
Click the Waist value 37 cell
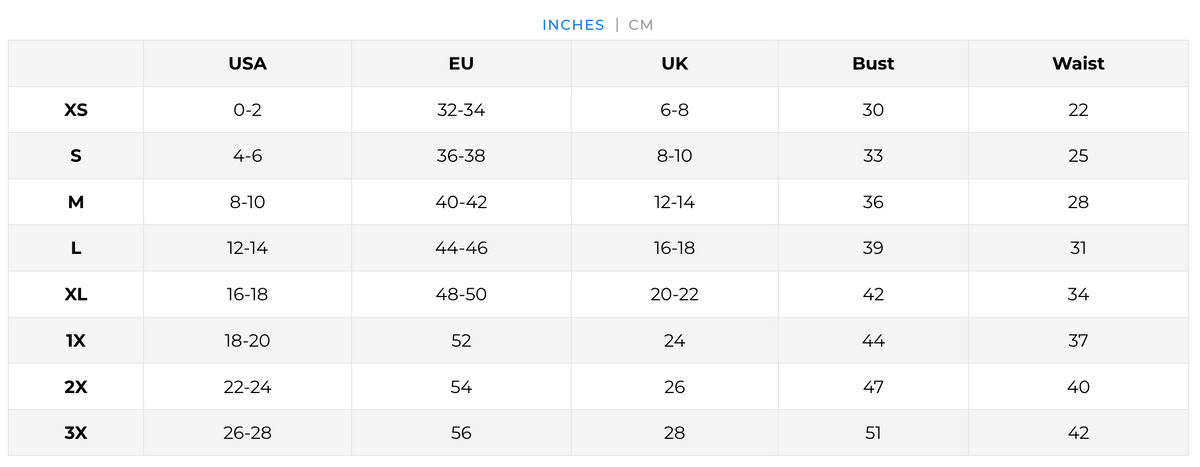click(x=1078, y=341)
